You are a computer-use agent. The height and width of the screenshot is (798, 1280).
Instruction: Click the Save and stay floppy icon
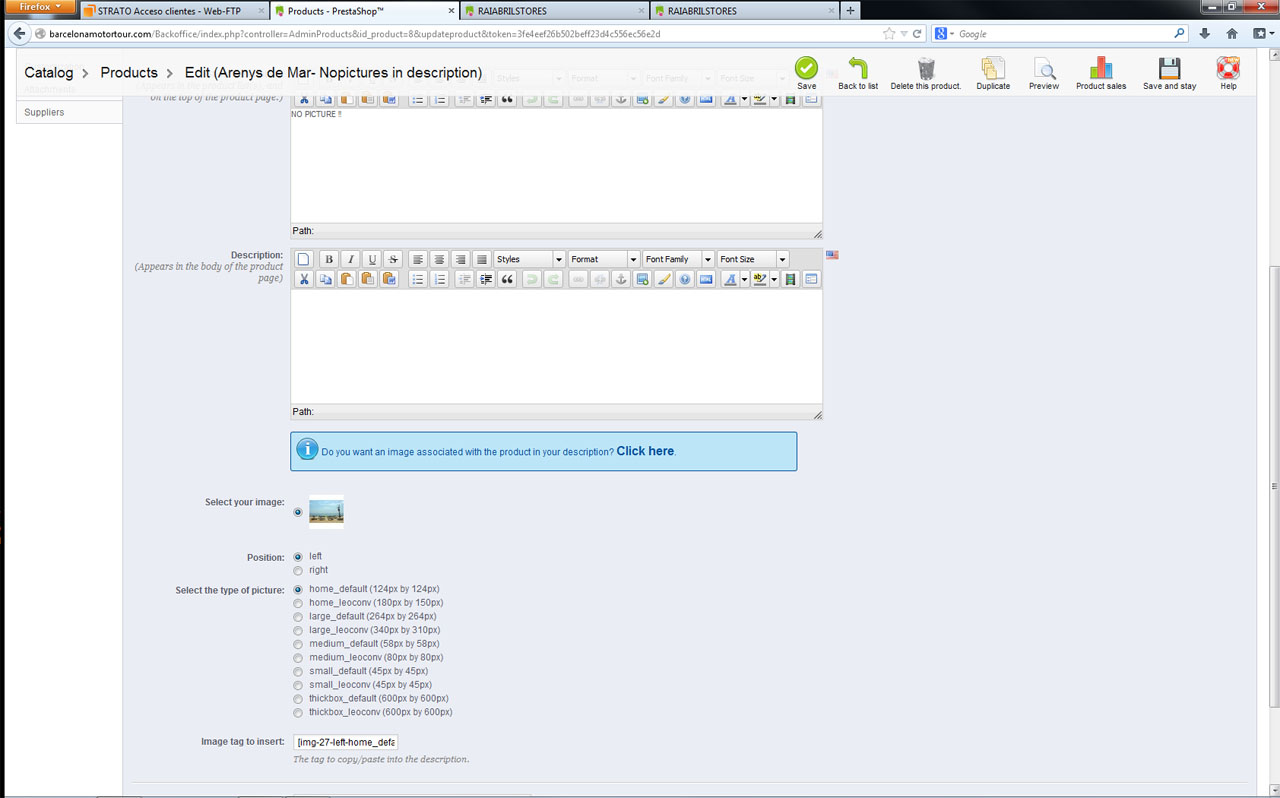pos(1169,68)
